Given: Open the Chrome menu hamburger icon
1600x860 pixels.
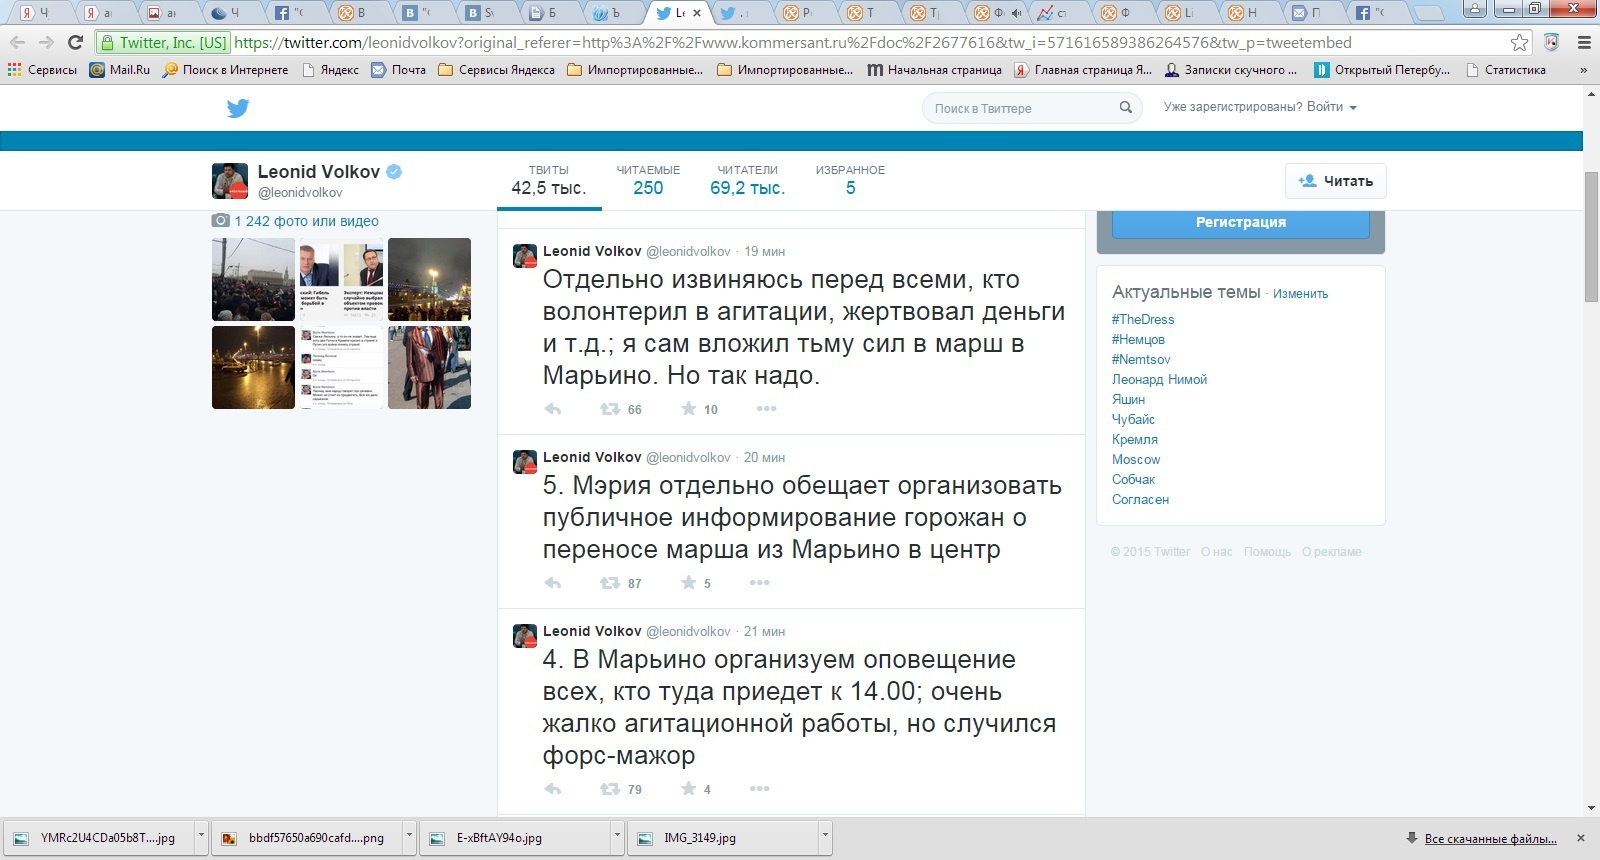Looking at the screenshot, I should pos(1584,42).
